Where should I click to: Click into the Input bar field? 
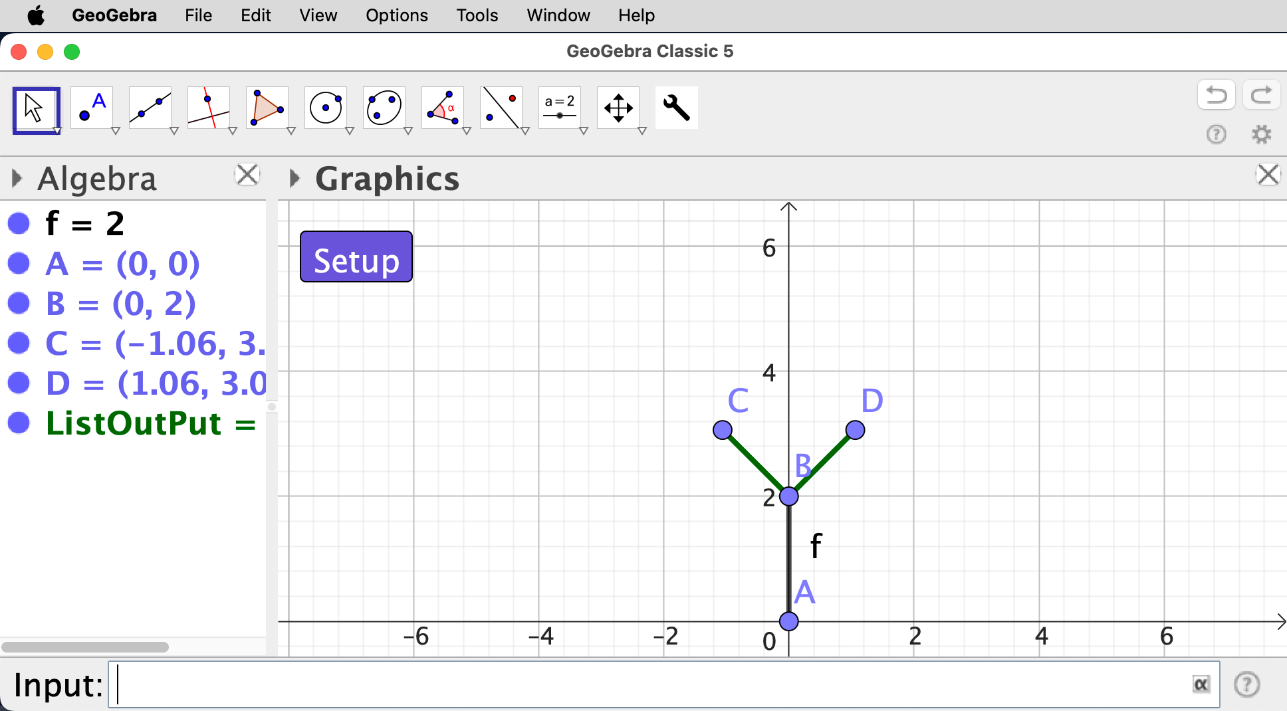pyautogui.click(x=650, y=685)
